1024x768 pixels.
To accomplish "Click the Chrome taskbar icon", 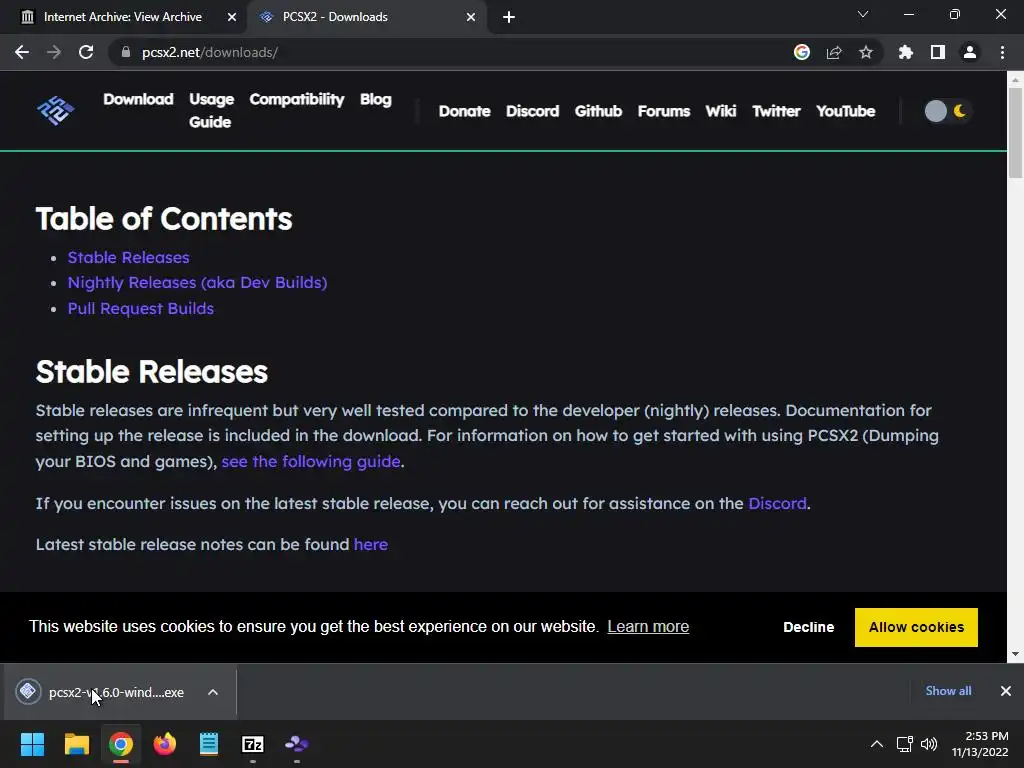I will (121, 744).
